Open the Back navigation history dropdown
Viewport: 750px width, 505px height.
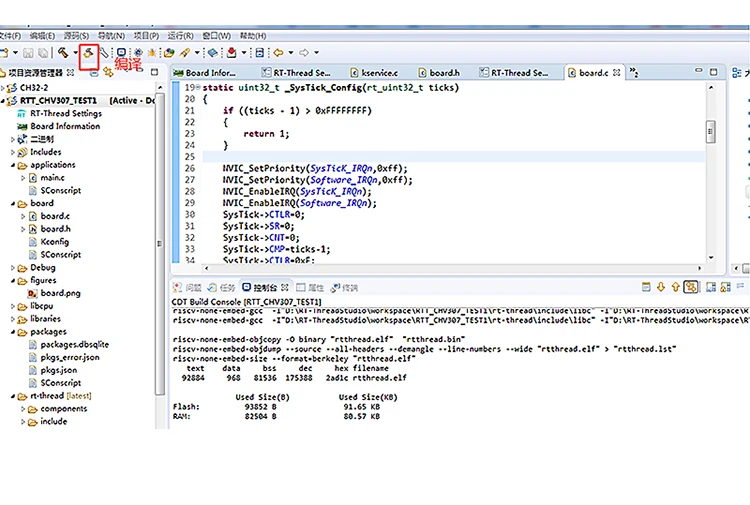pyautogui.click(x=290, y=53)
